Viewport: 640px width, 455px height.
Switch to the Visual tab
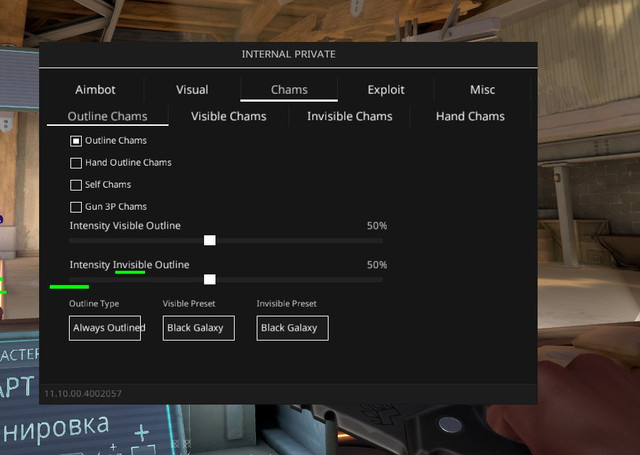coord(192,90)
